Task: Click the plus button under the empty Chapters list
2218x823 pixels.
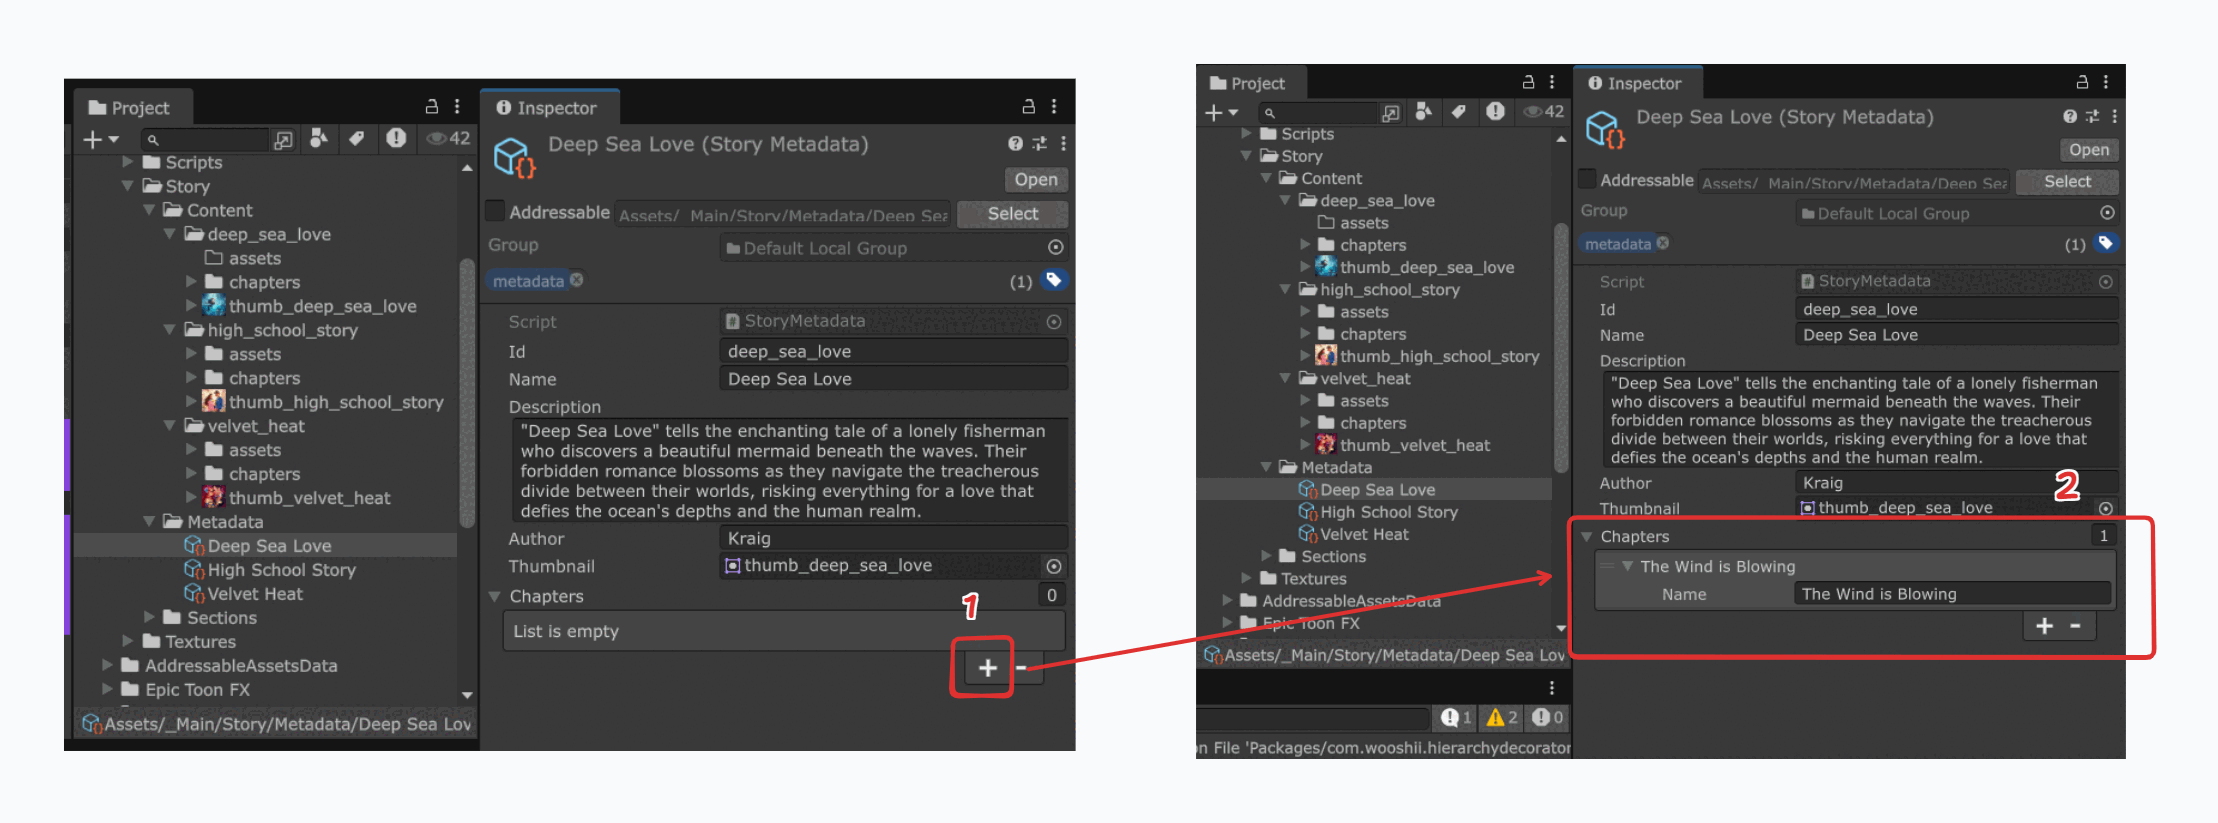Action: pos(987,667)
